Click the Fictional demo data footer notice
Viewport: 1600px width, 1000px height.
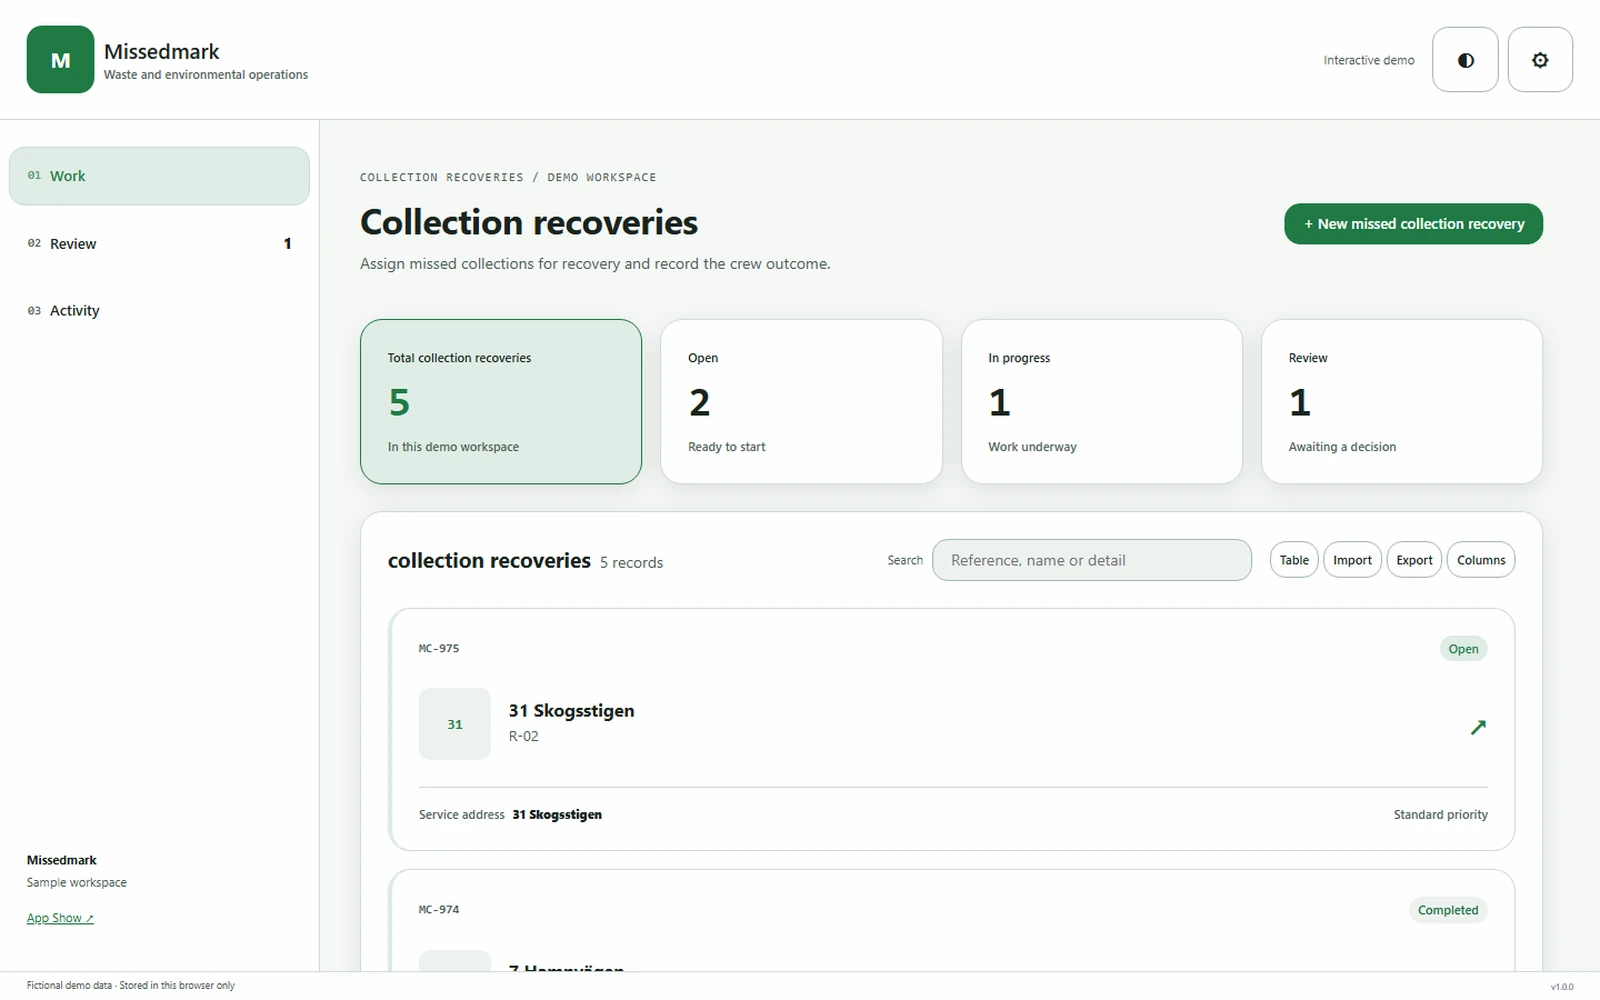coord(131,985)
